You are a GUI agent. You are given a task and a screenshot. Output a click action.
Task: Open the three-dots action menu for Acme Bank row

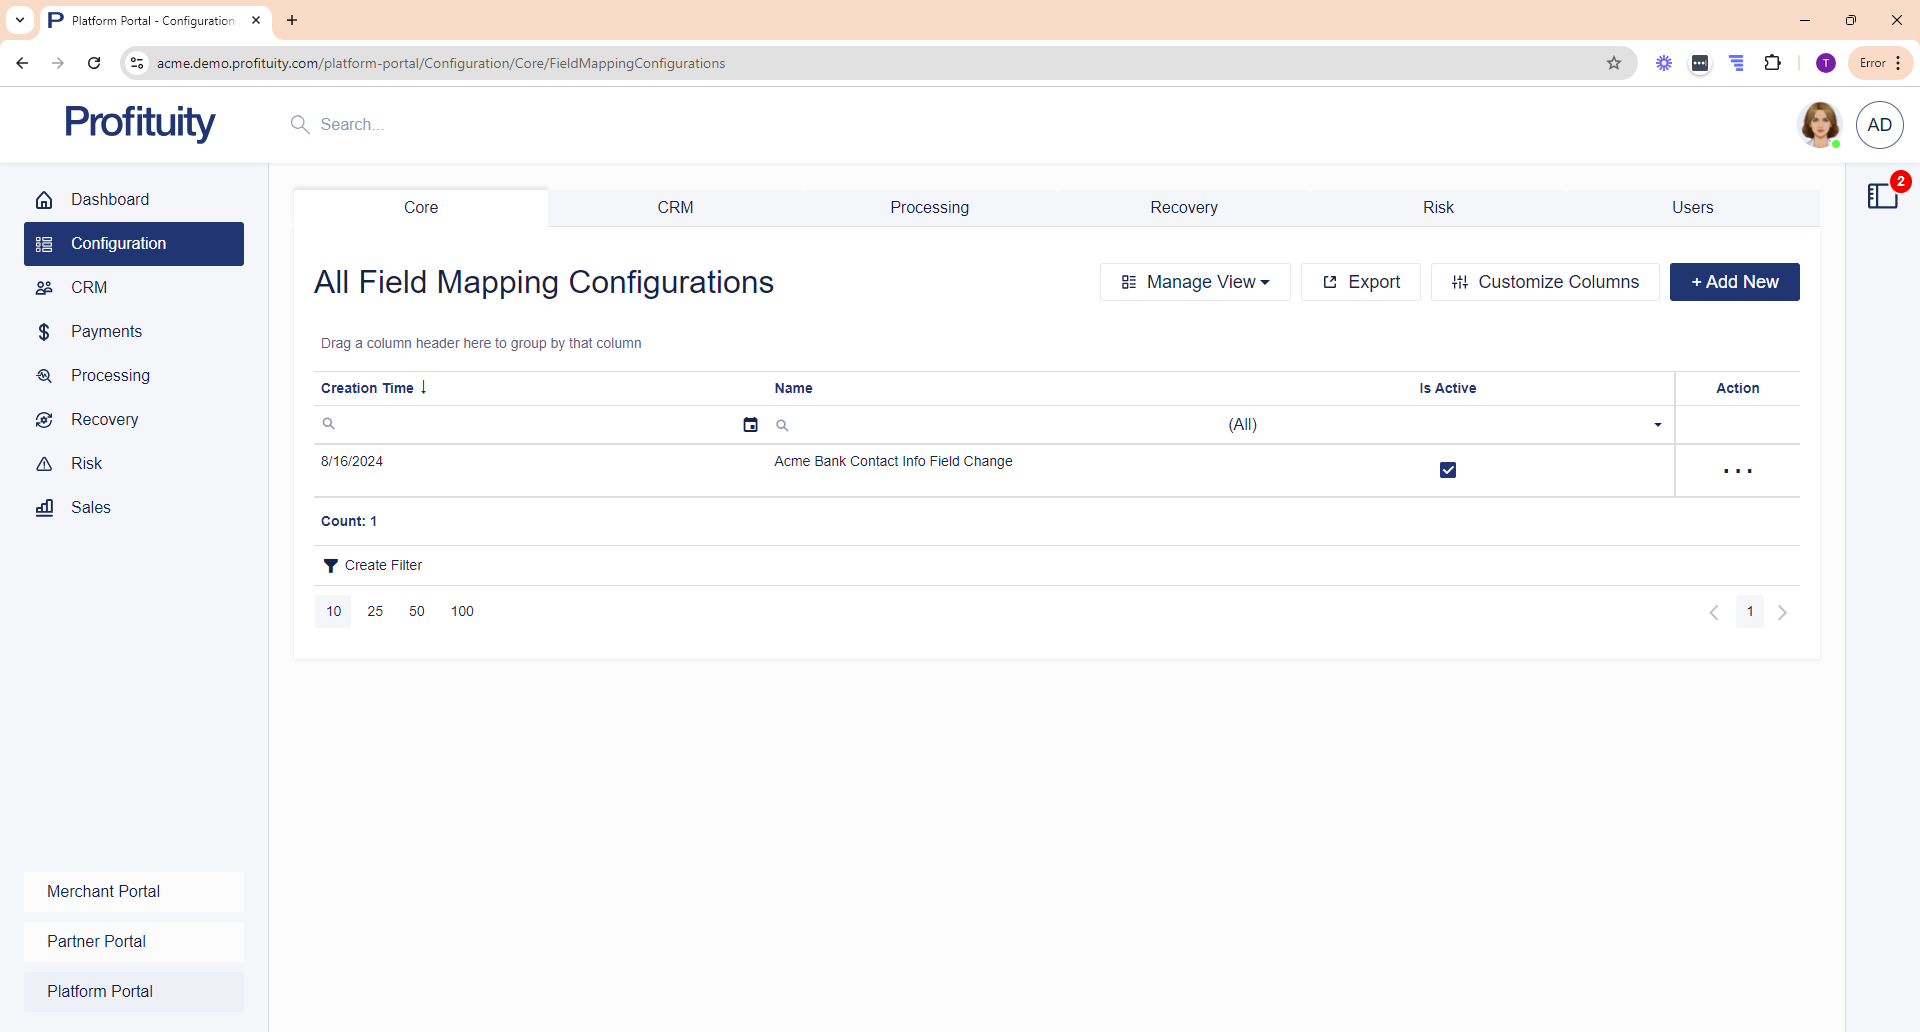pos(1737,471)
